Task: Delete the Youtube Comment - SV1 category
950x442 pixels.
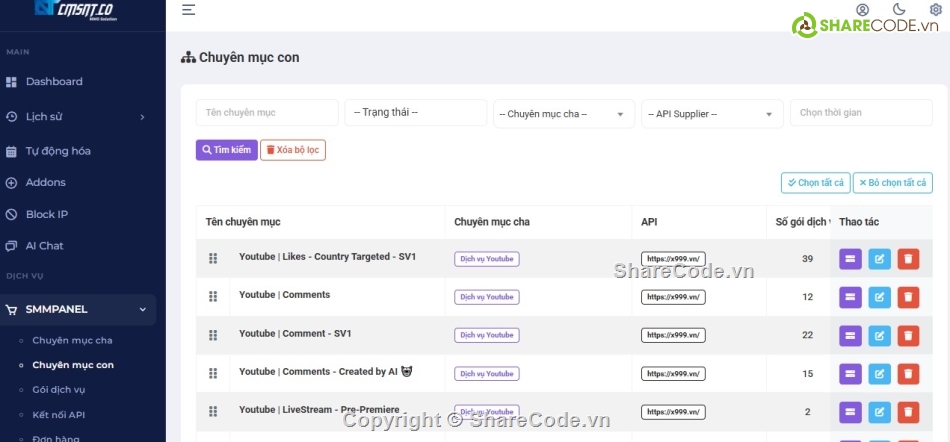Action: (908, 335)
